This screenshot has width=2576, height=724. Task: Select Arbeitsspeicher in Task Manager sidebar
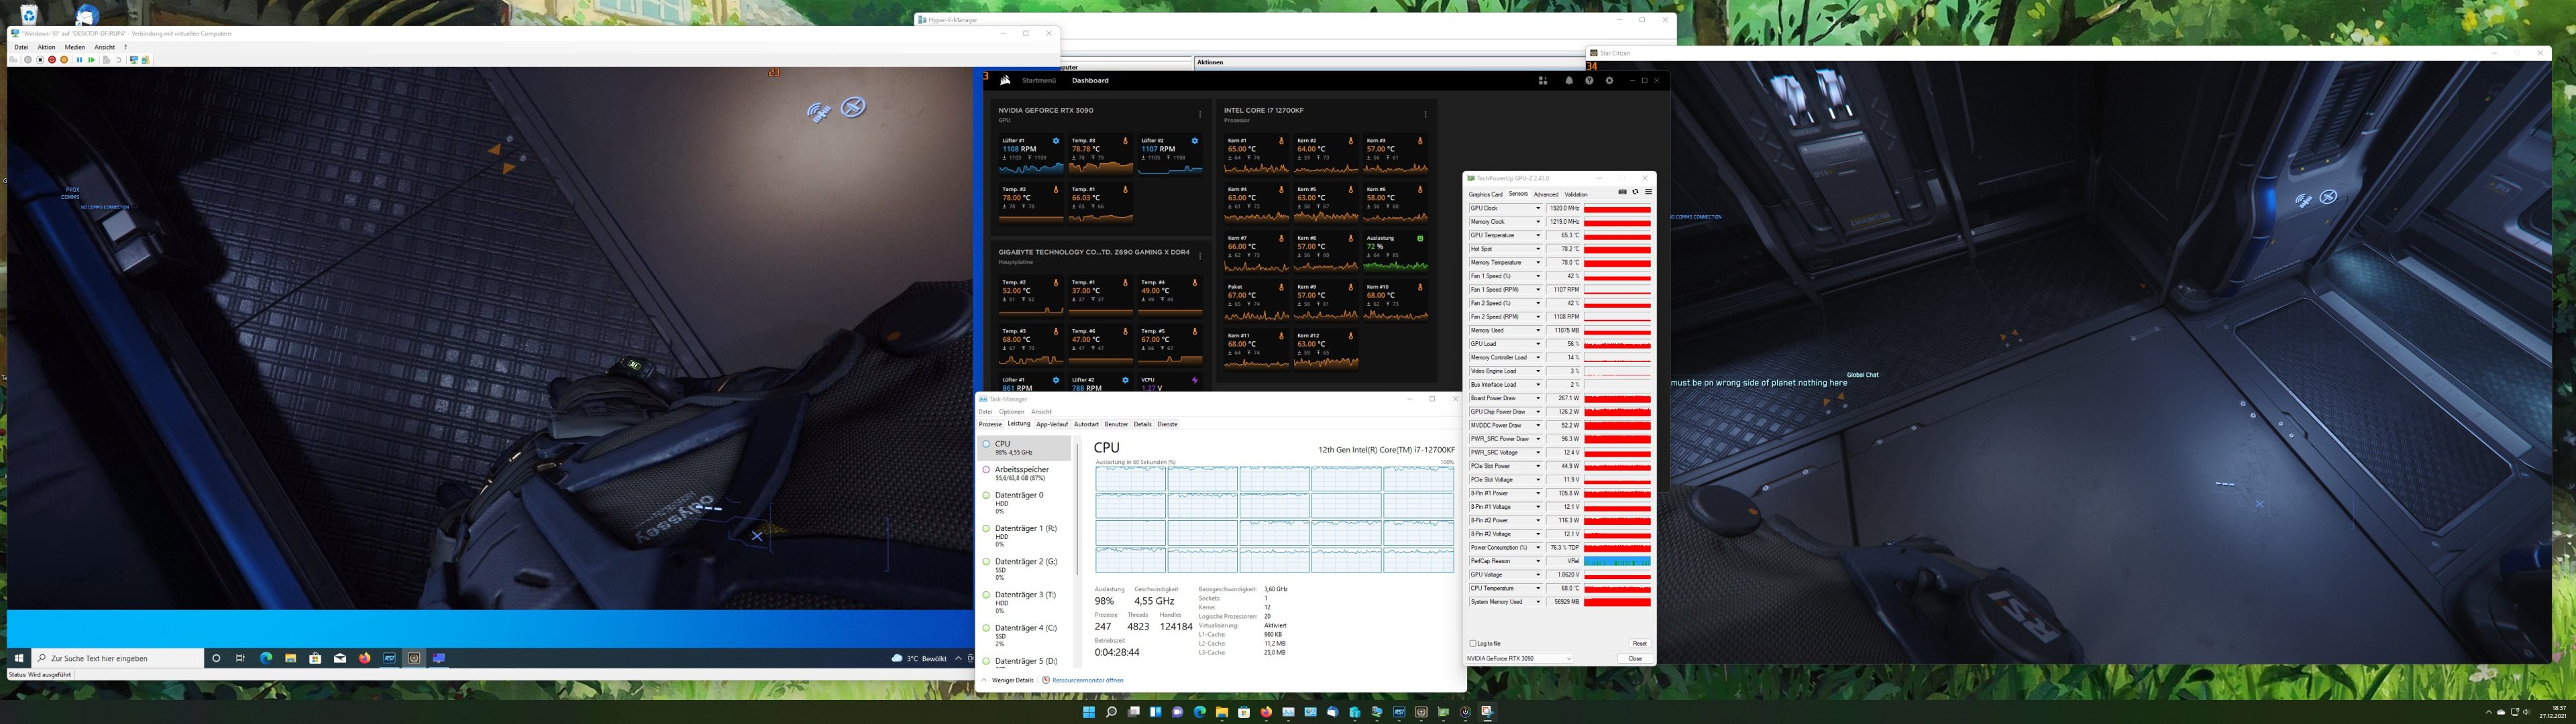pos(1021,472)
